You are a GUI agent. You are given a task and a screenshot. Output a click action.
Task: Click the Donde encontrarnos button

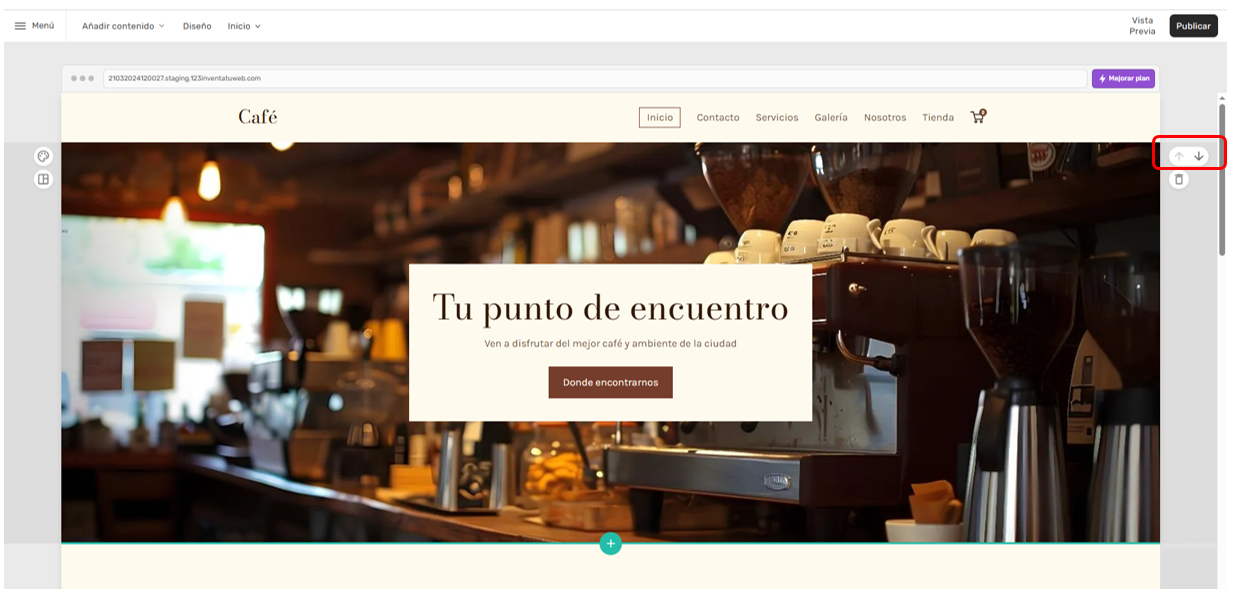[x=610, y=382]
